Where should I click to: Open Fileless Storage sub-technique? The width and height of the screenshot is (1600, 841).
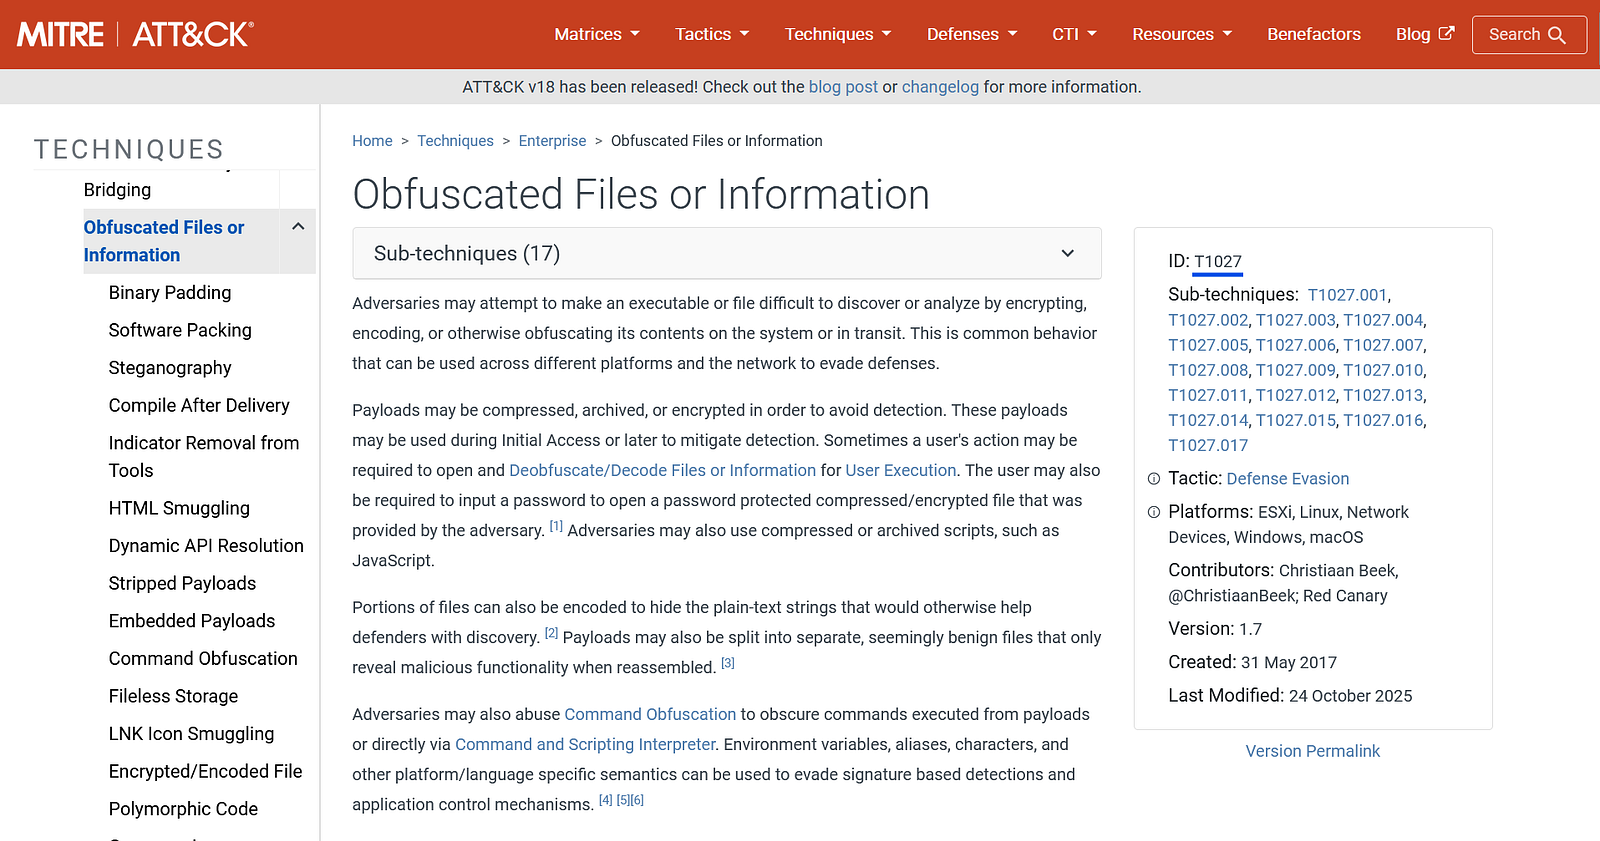pyautogui.click(x=173, y=696)
